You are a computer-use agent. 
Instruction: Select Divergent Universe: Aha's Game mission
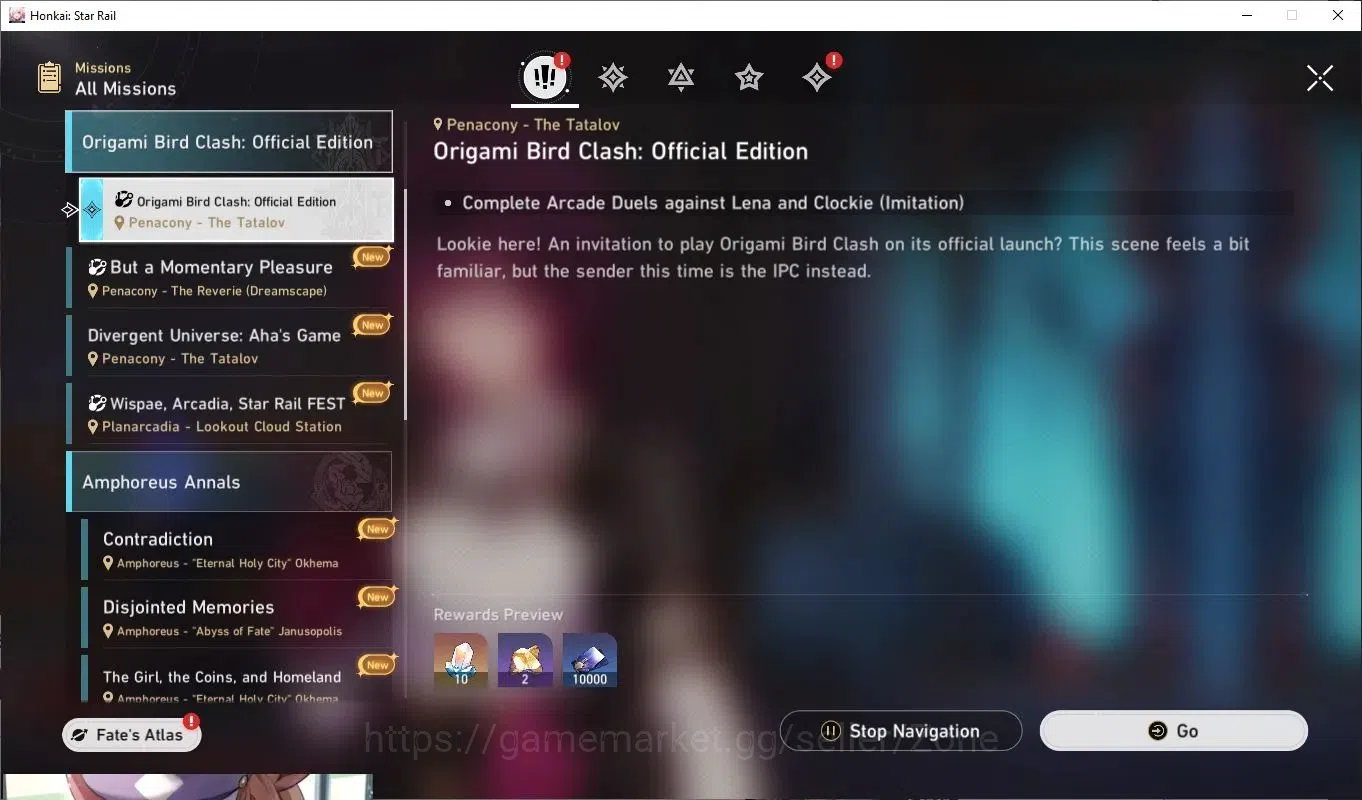[x=229, y=346]
